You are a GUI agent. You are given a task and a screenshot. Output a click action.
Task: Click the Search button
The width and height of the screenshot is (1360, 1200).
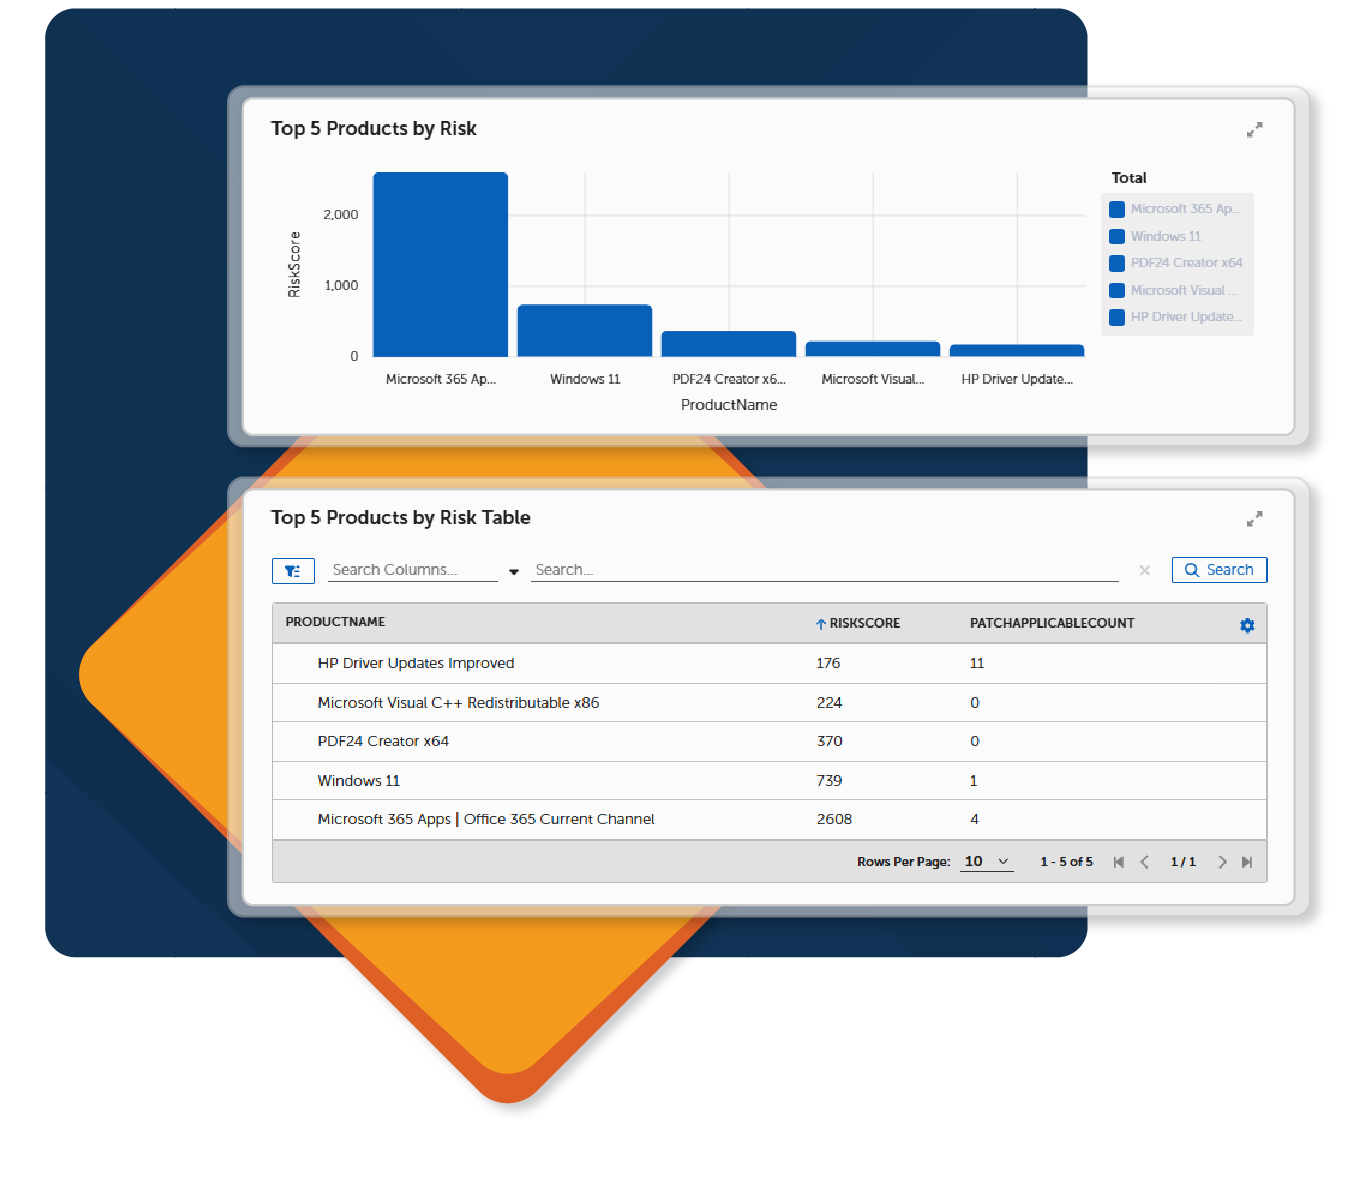pyautogui.click(x=1219, y=570)
